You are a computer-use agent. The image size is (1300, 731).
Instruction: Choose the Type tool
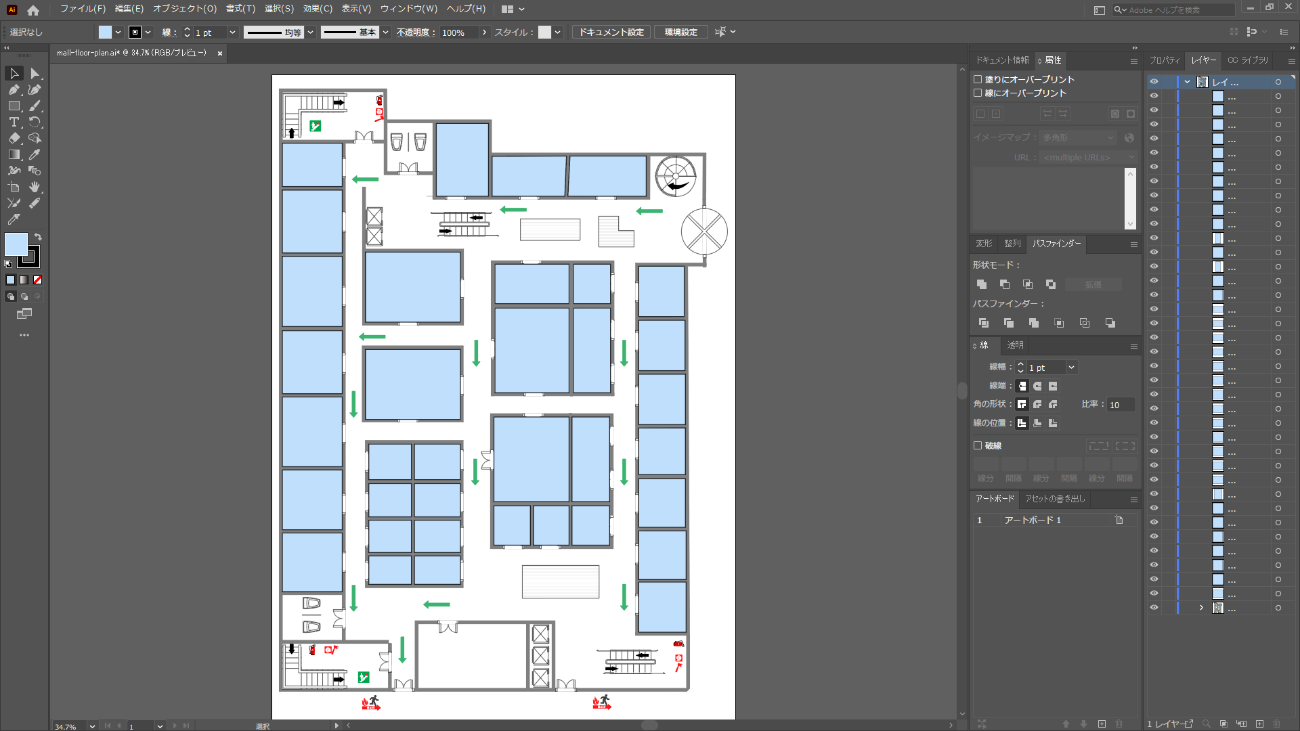click(14, 122)
